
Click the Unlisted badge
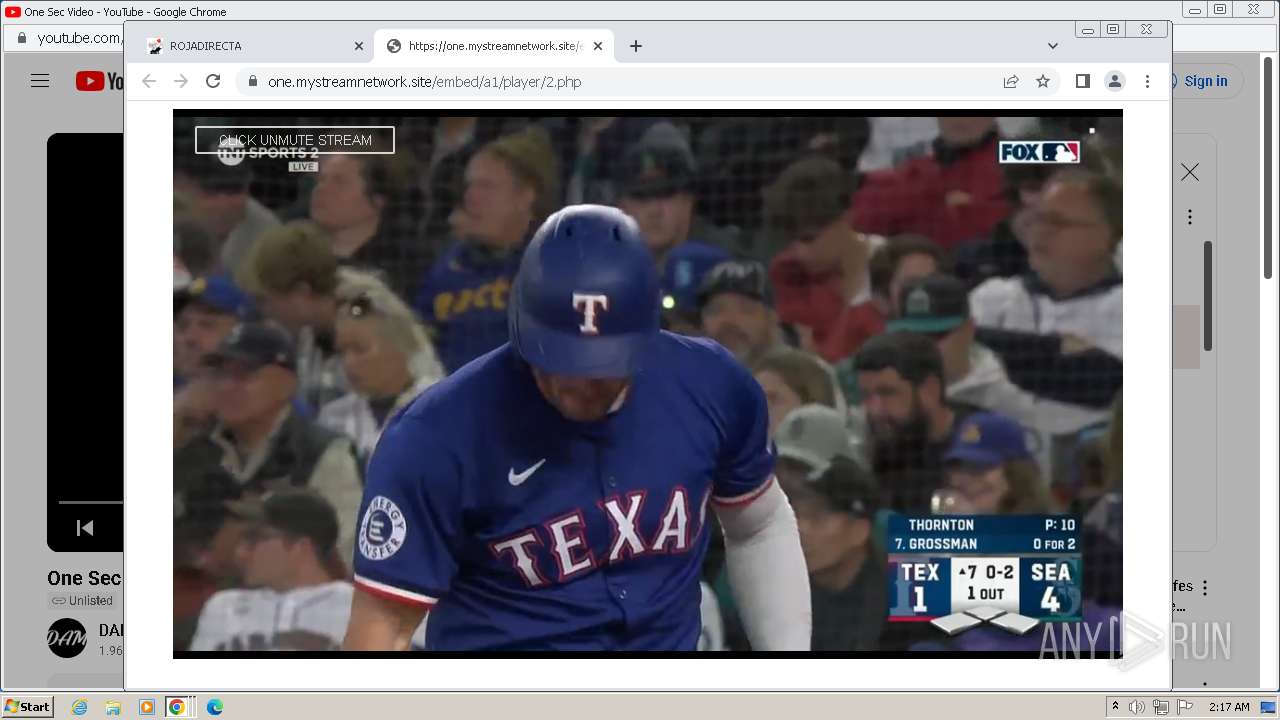(82, 601)
